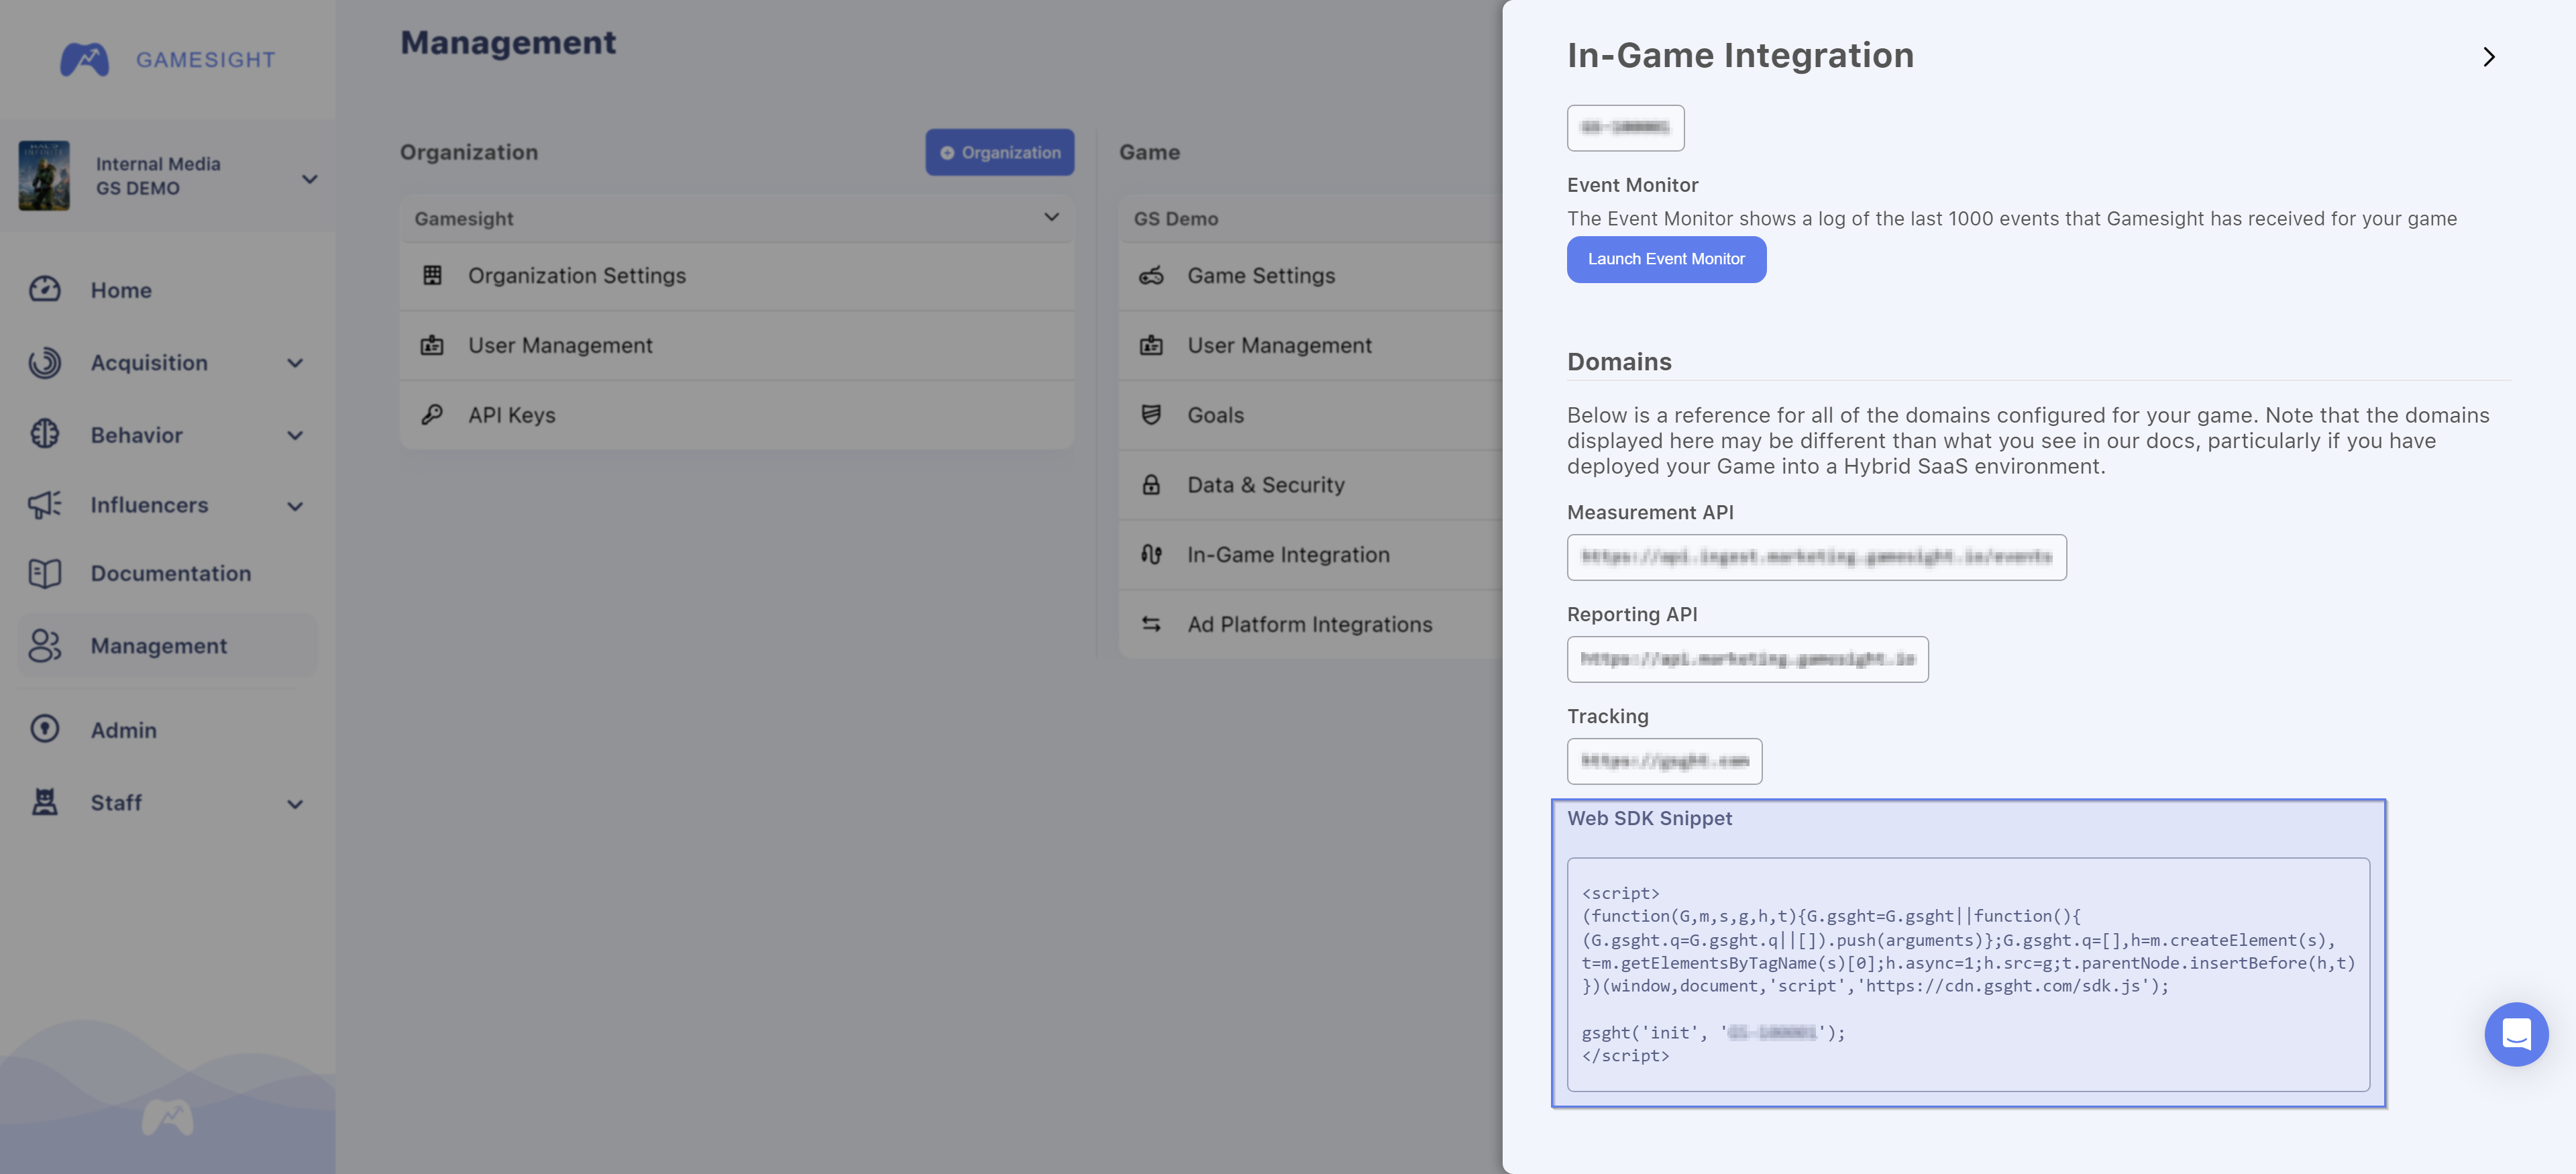Click the Organization User Management badge icon
The height and width of the screenshot is (1174, 2576).
[432, 345]
